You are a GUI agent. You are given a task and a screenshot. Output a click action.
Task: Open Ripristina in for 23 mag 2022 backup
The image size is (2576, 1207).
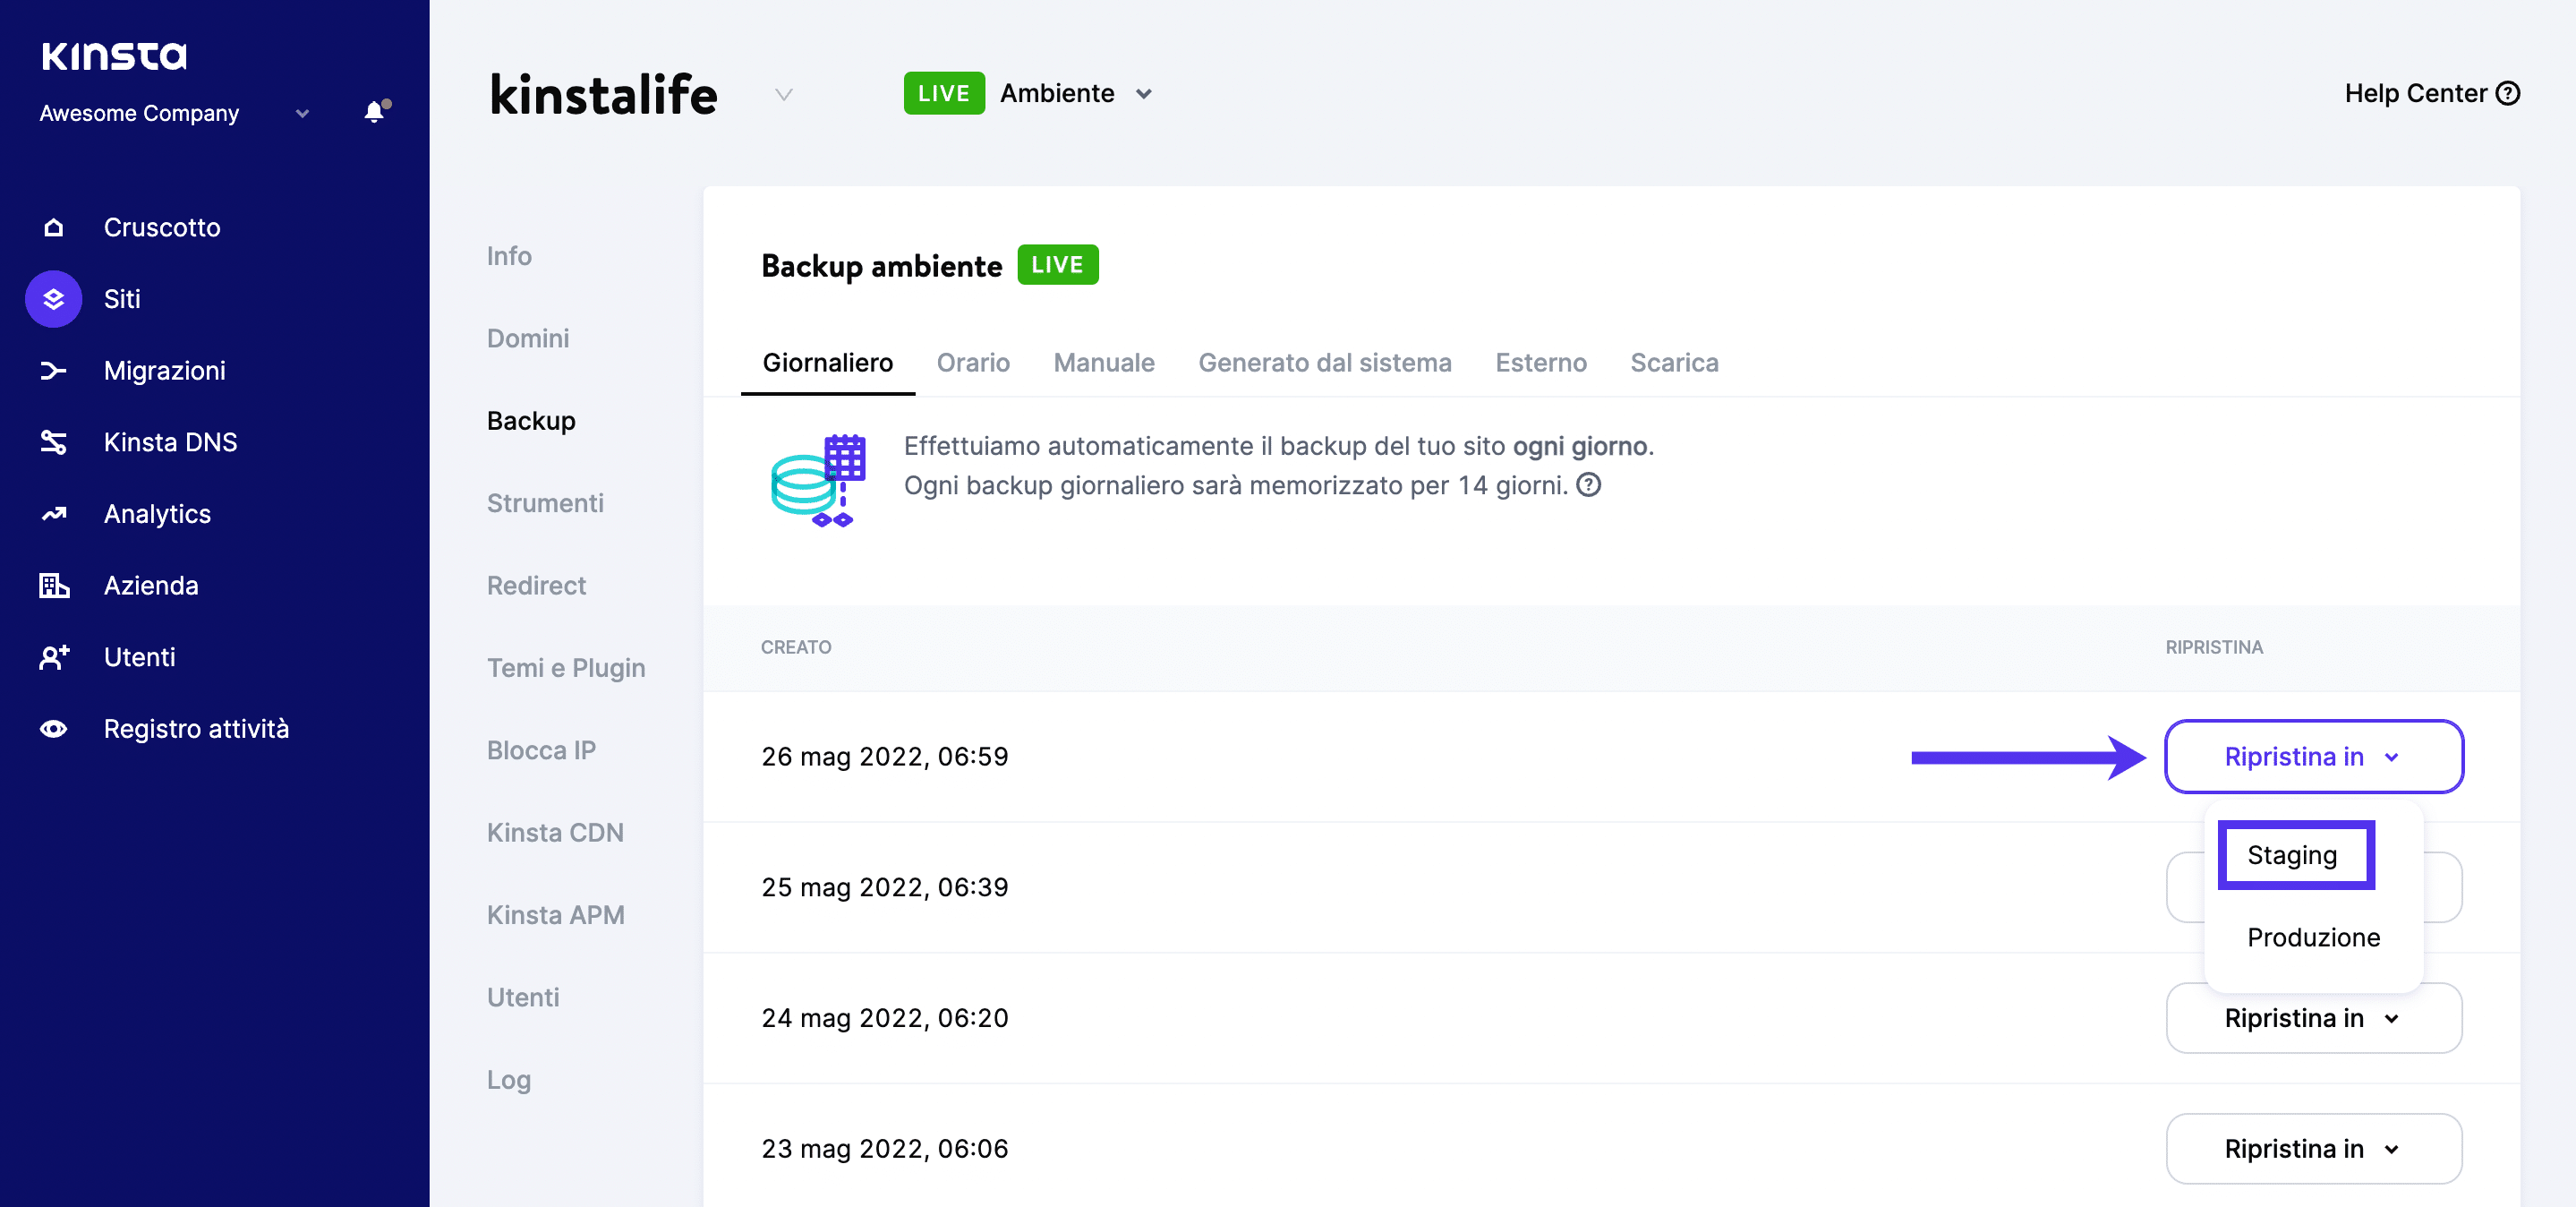[x=2313, y=1149]
